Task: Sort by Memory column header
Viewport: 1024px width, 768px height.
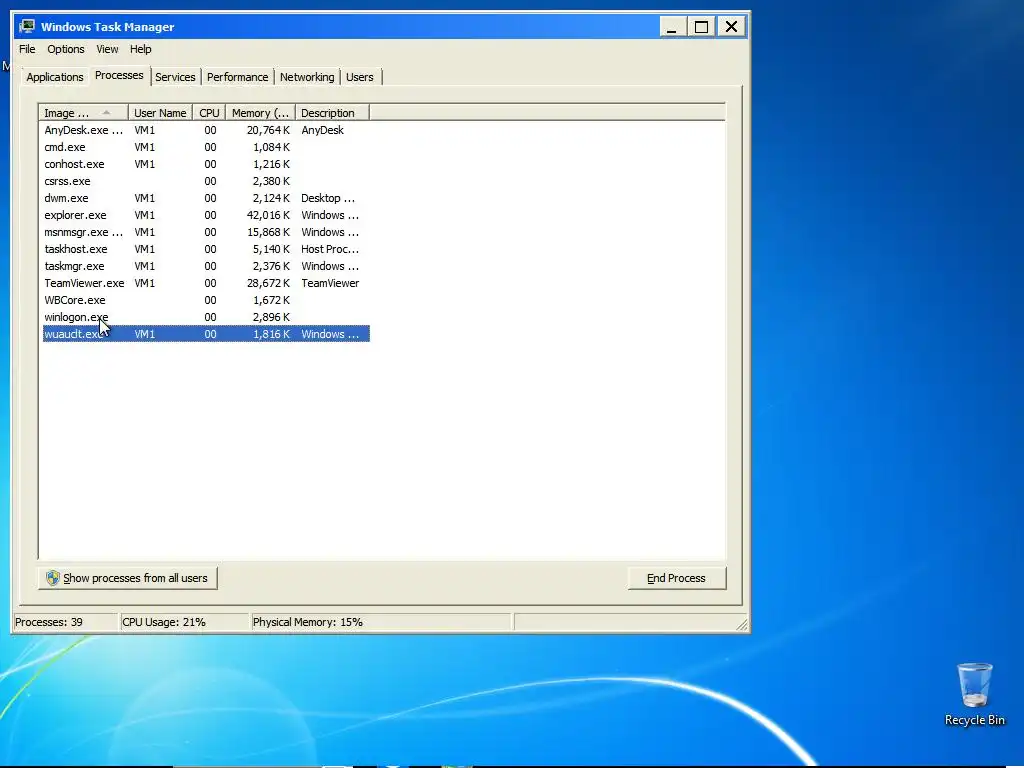Action: click(261, 113)
